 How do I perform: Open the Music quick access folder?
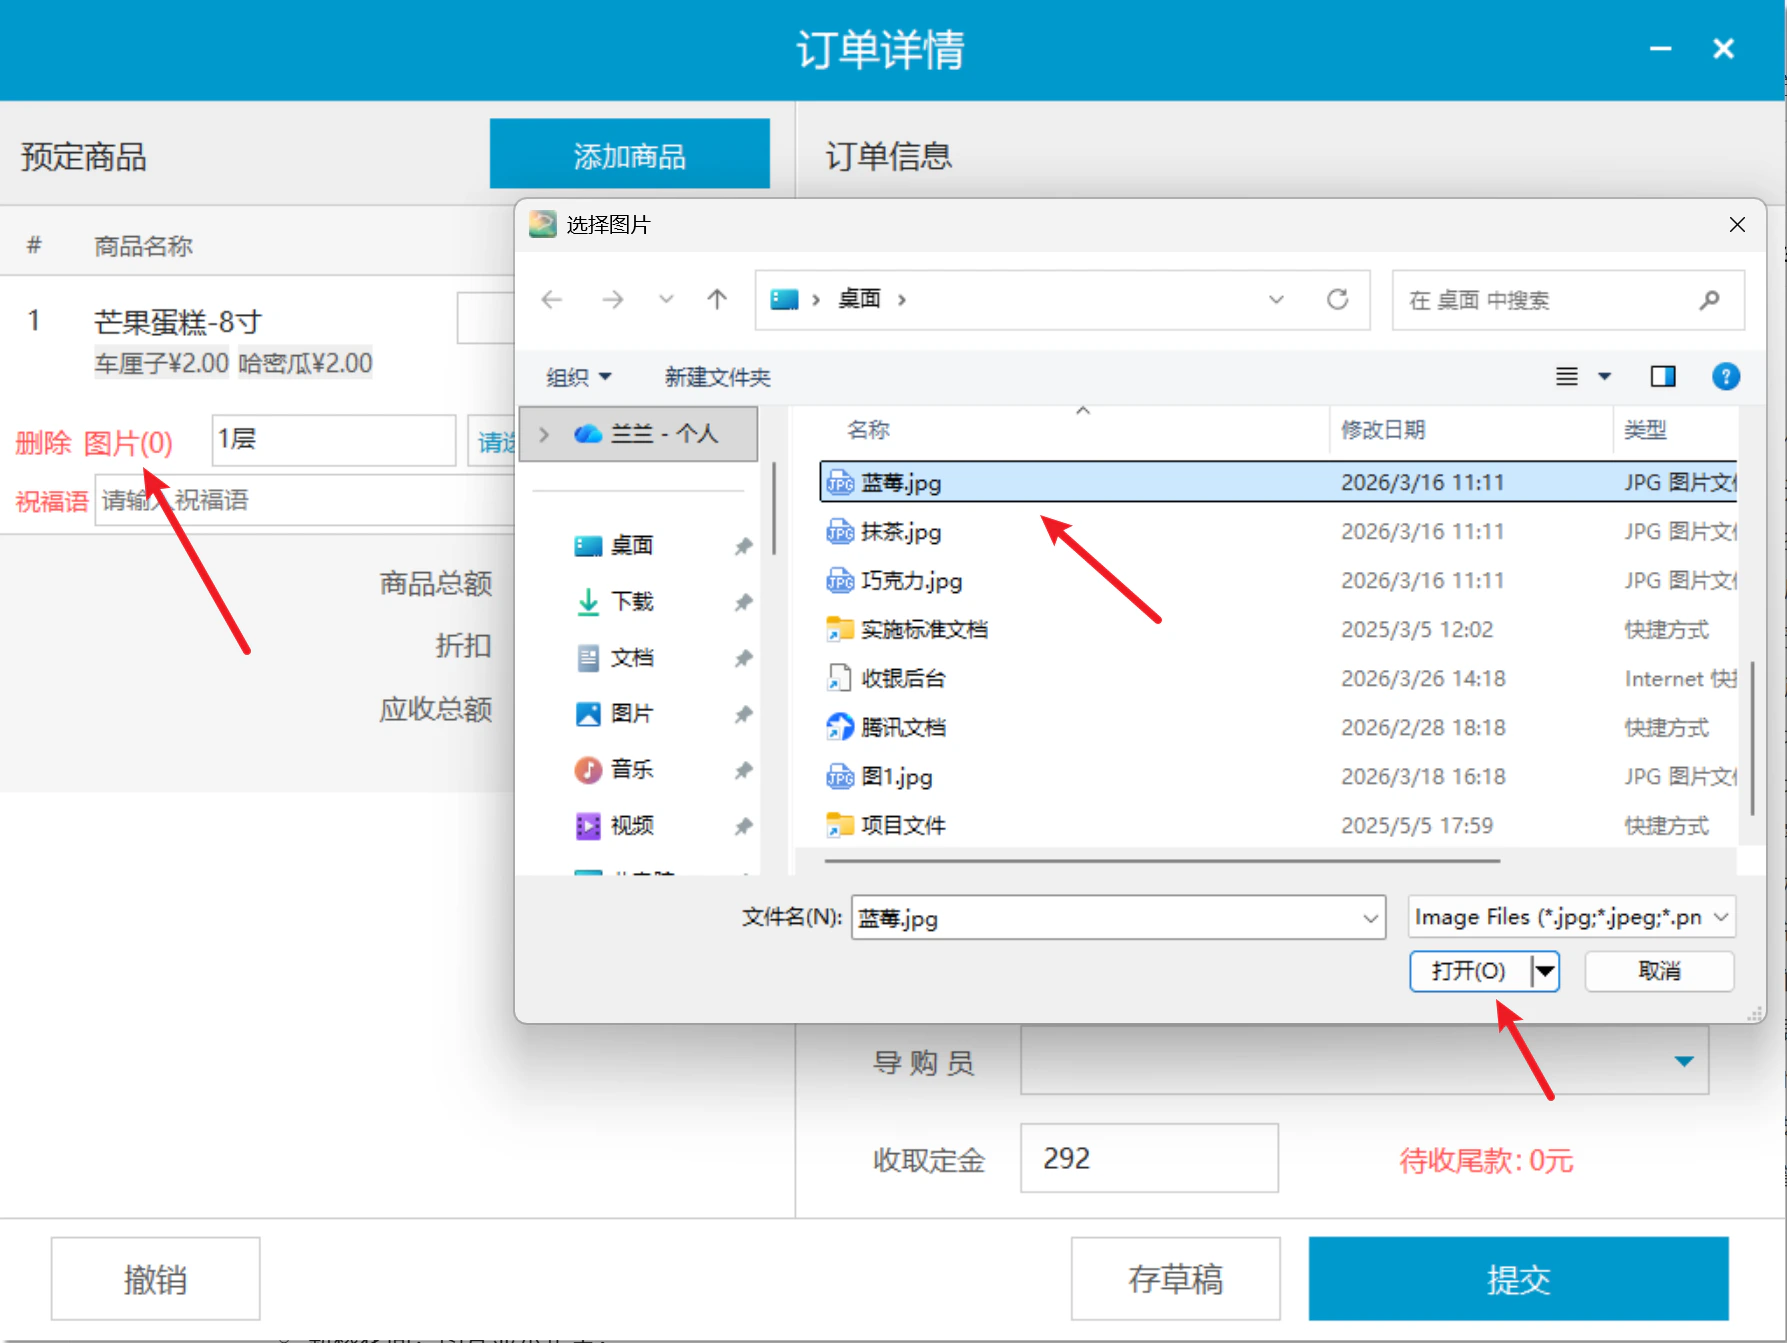tap(632, 769)
